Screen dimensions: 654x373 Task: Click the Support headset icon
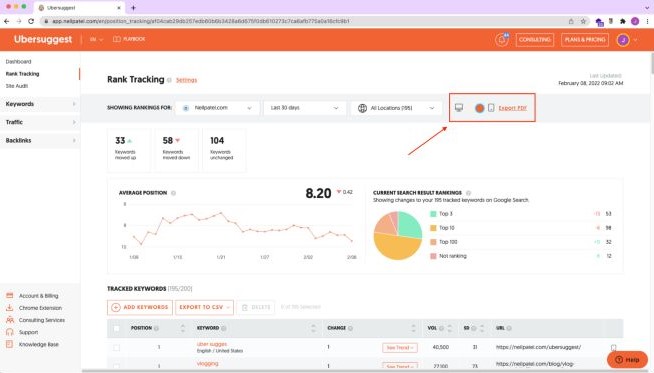[10, 332]
